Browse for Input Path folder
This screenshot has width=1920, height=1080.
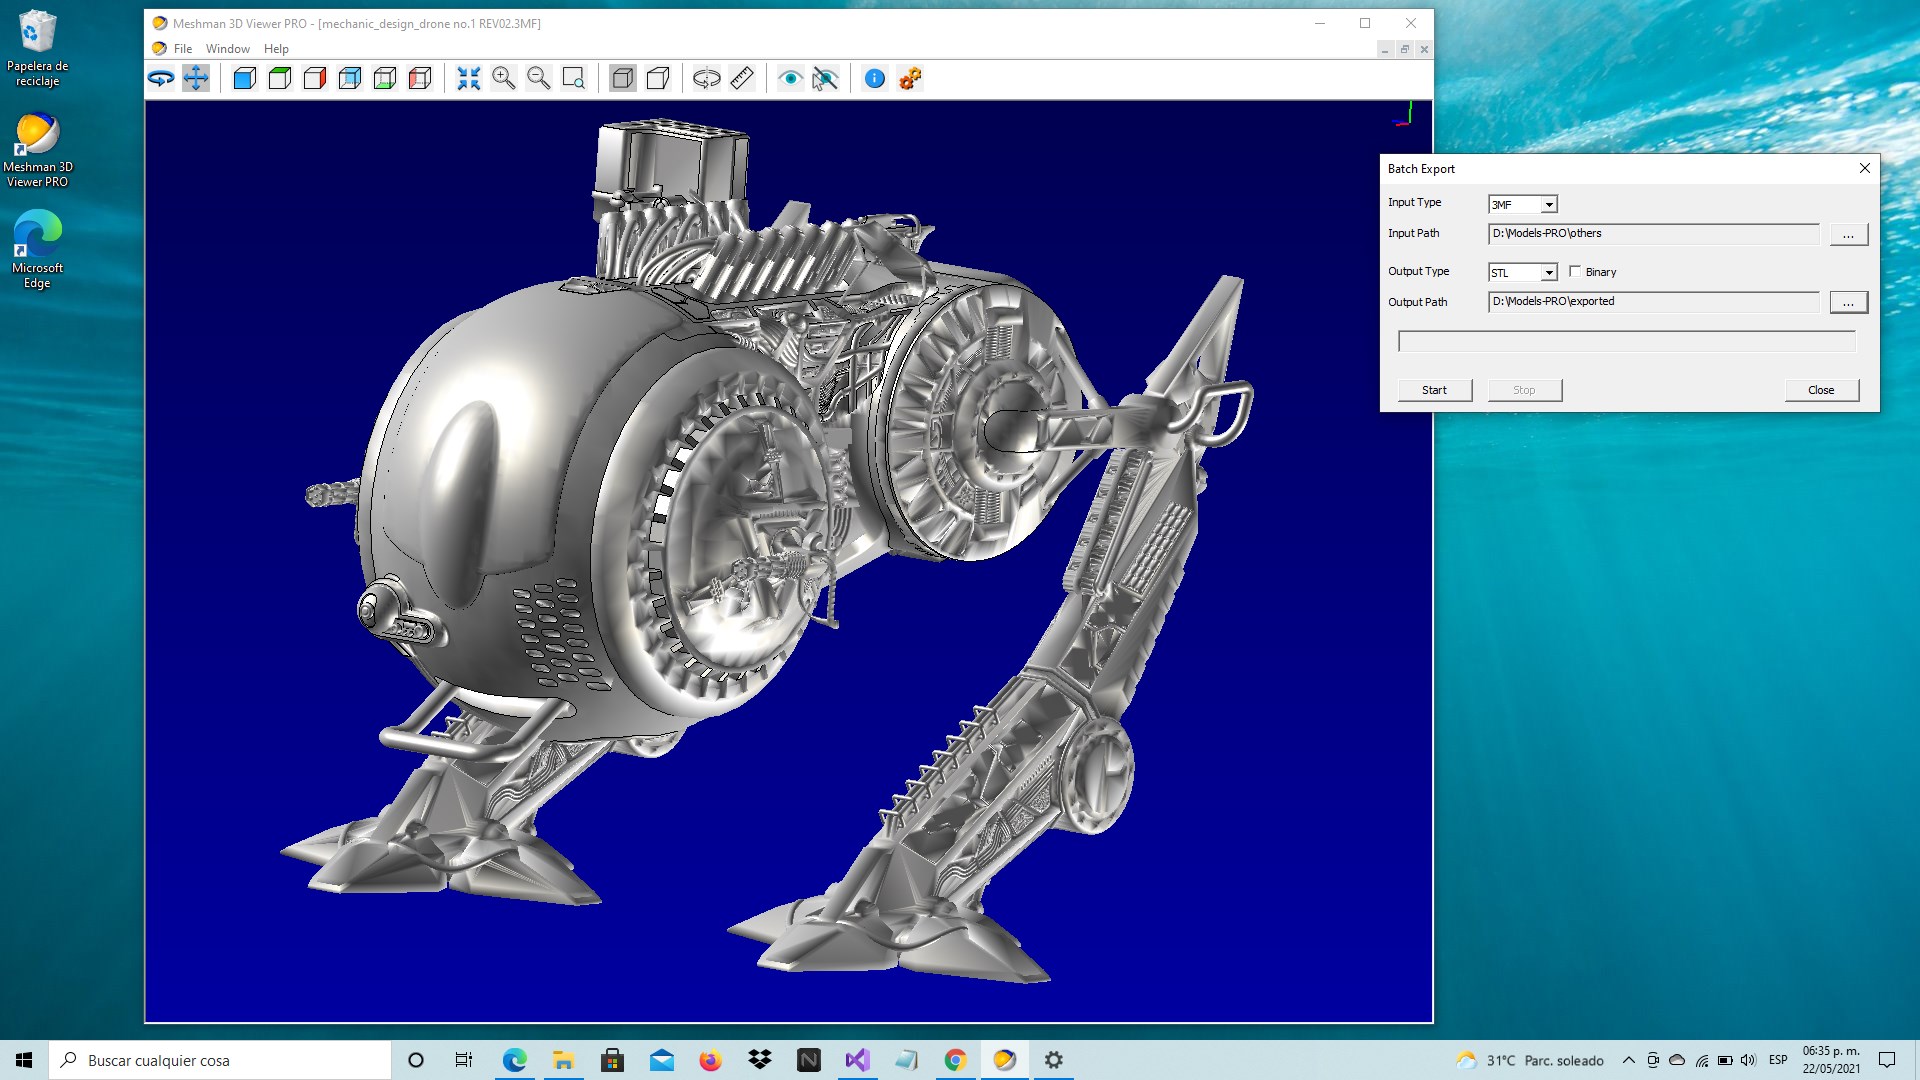[x=1848, y=235]
